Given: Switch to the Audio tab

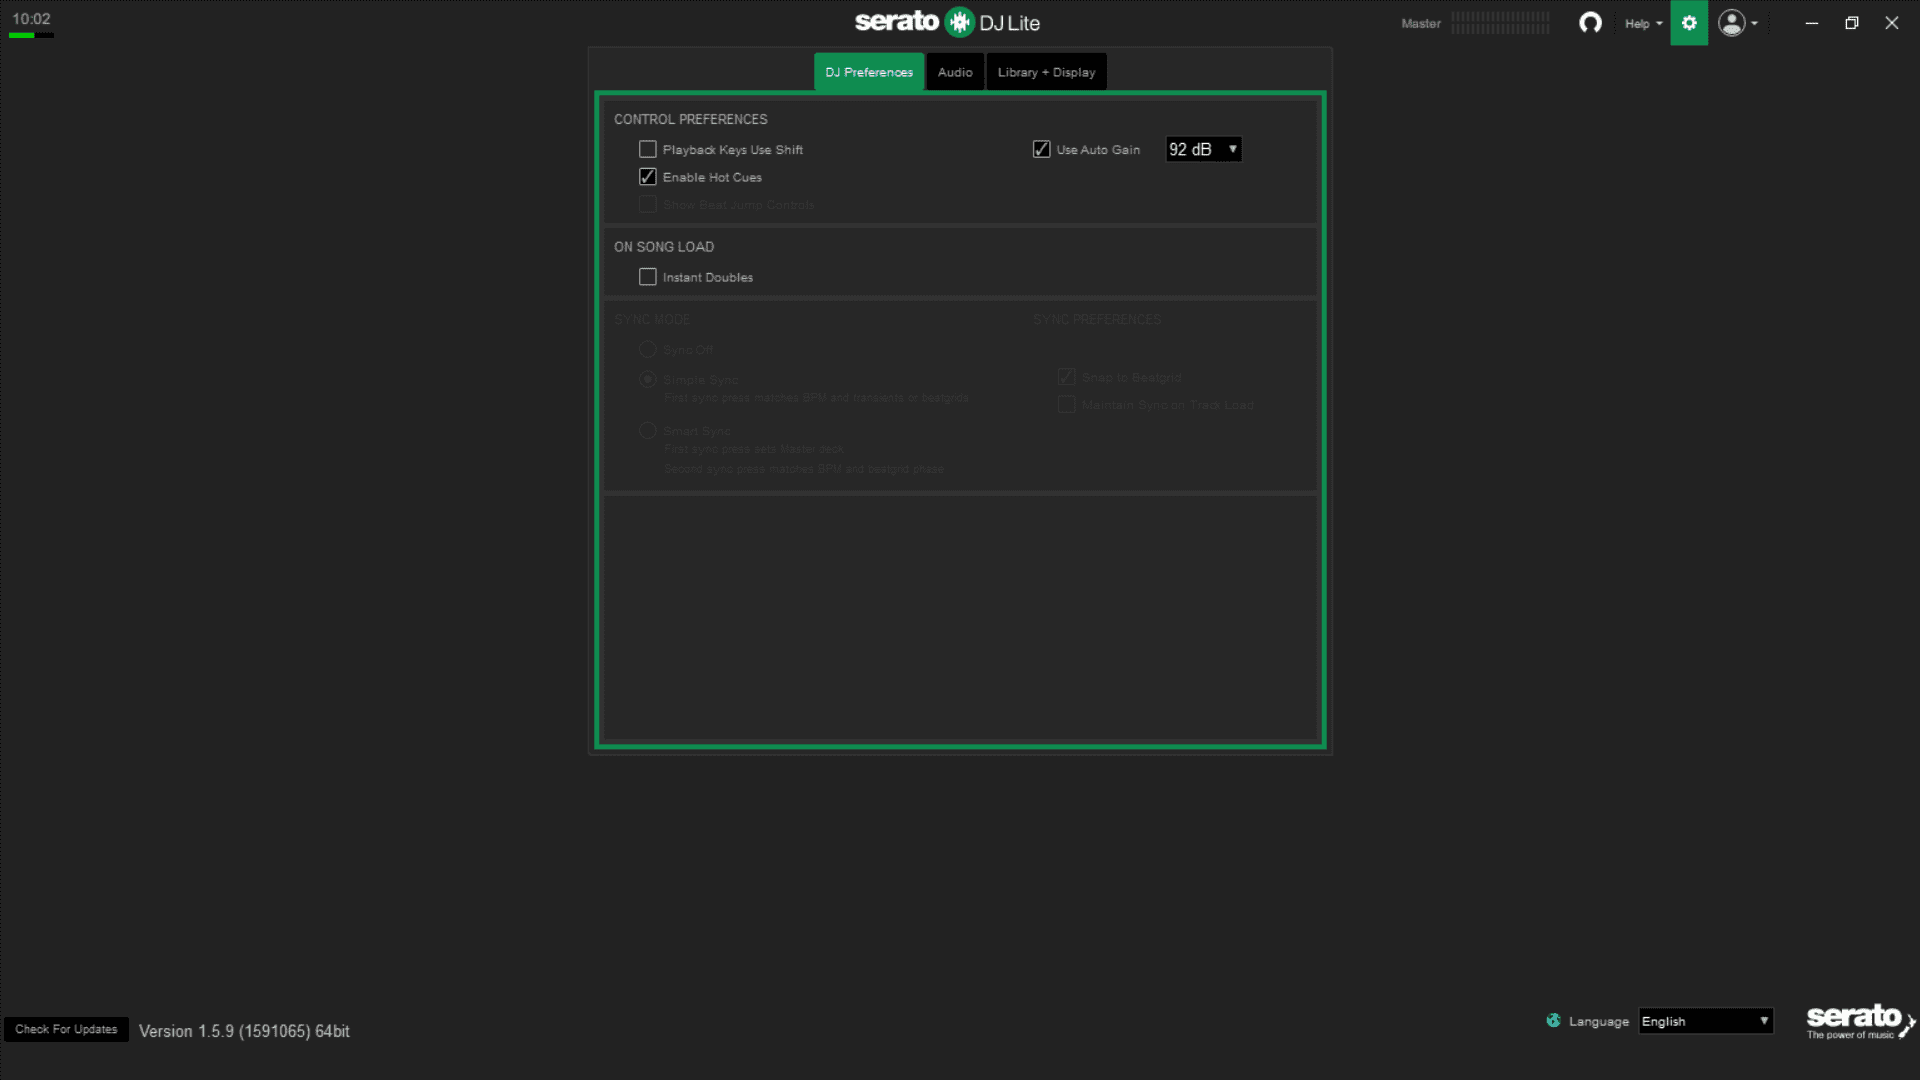Looking at the screenshot, I should (x=955, y=72).
